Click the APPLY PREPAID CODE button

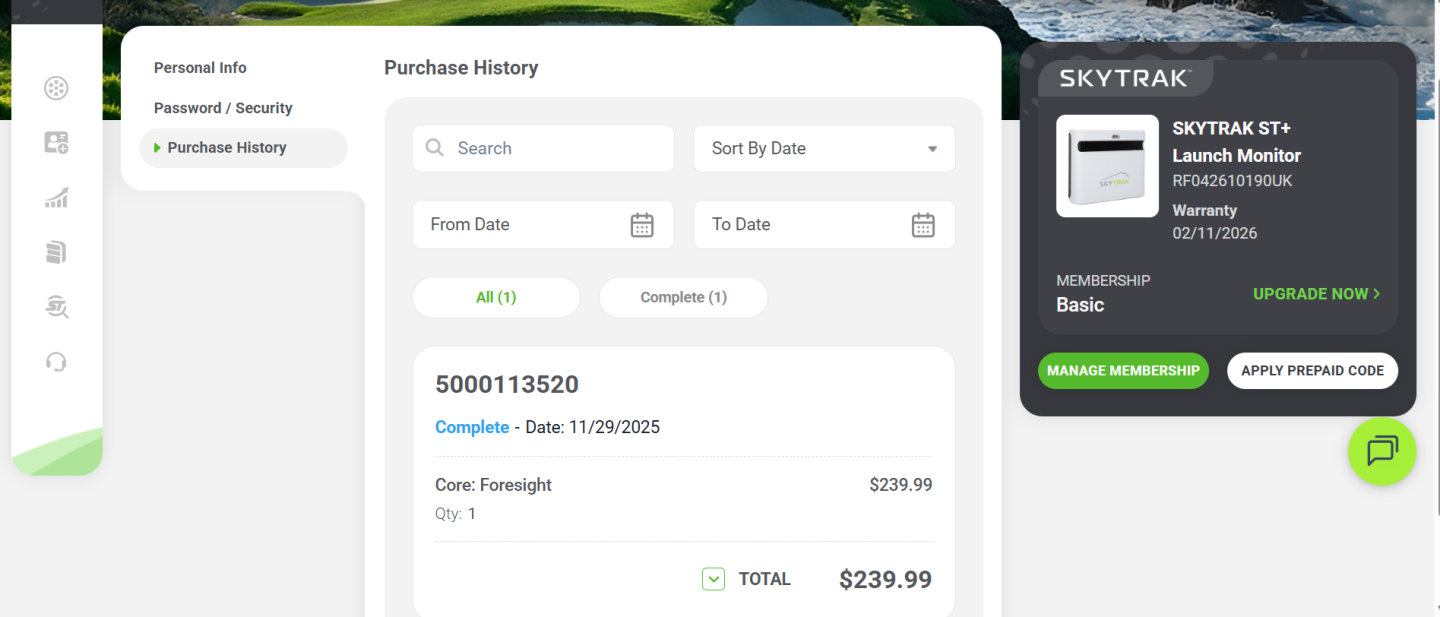1312,371
